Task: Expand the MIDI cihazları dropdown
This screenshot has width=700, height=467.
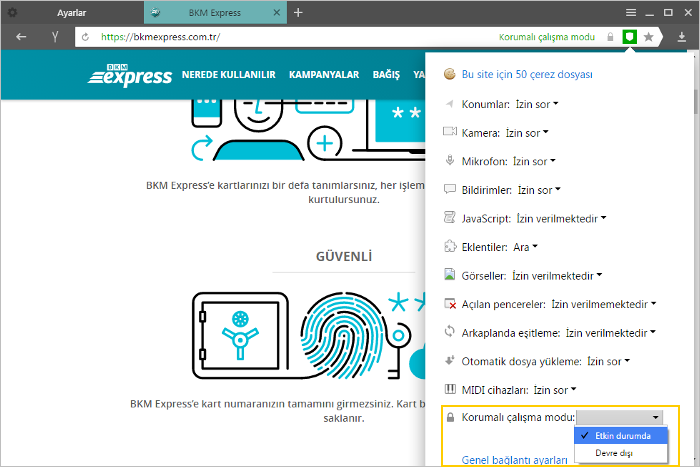Action: pos(555,390)
